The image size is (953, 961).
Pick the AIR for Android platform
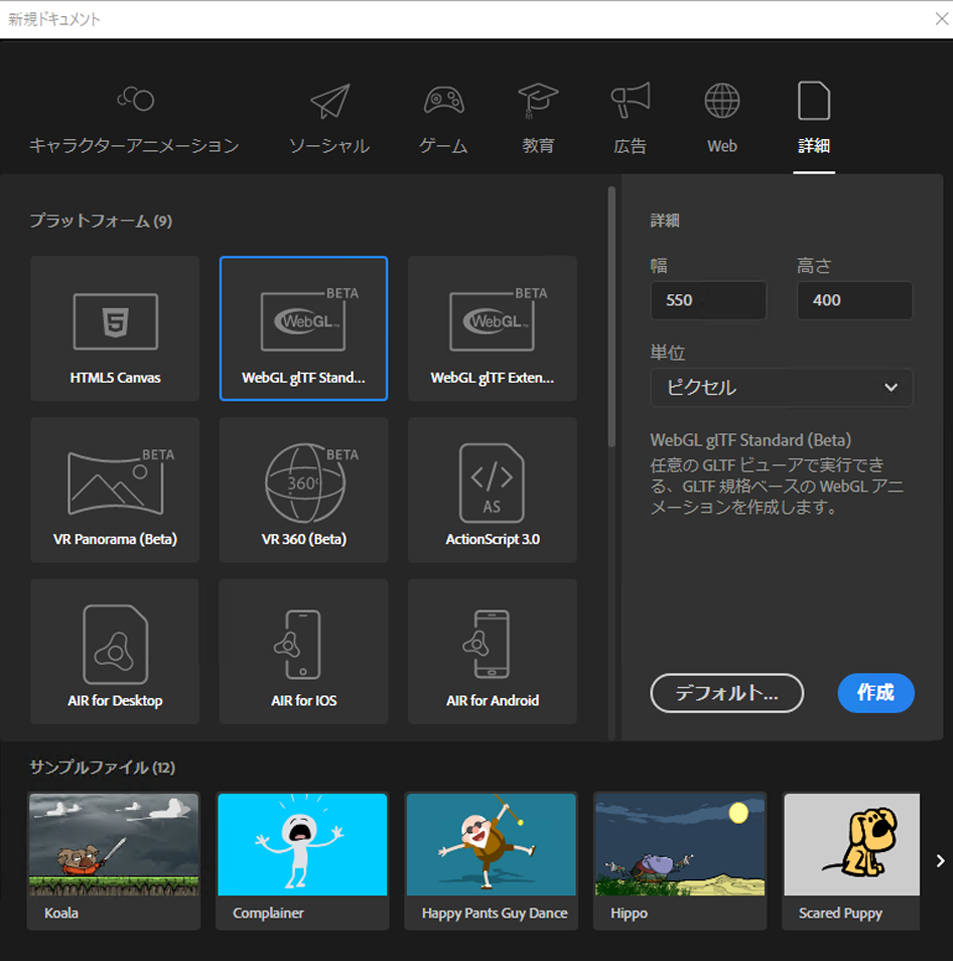pos(491,651)
